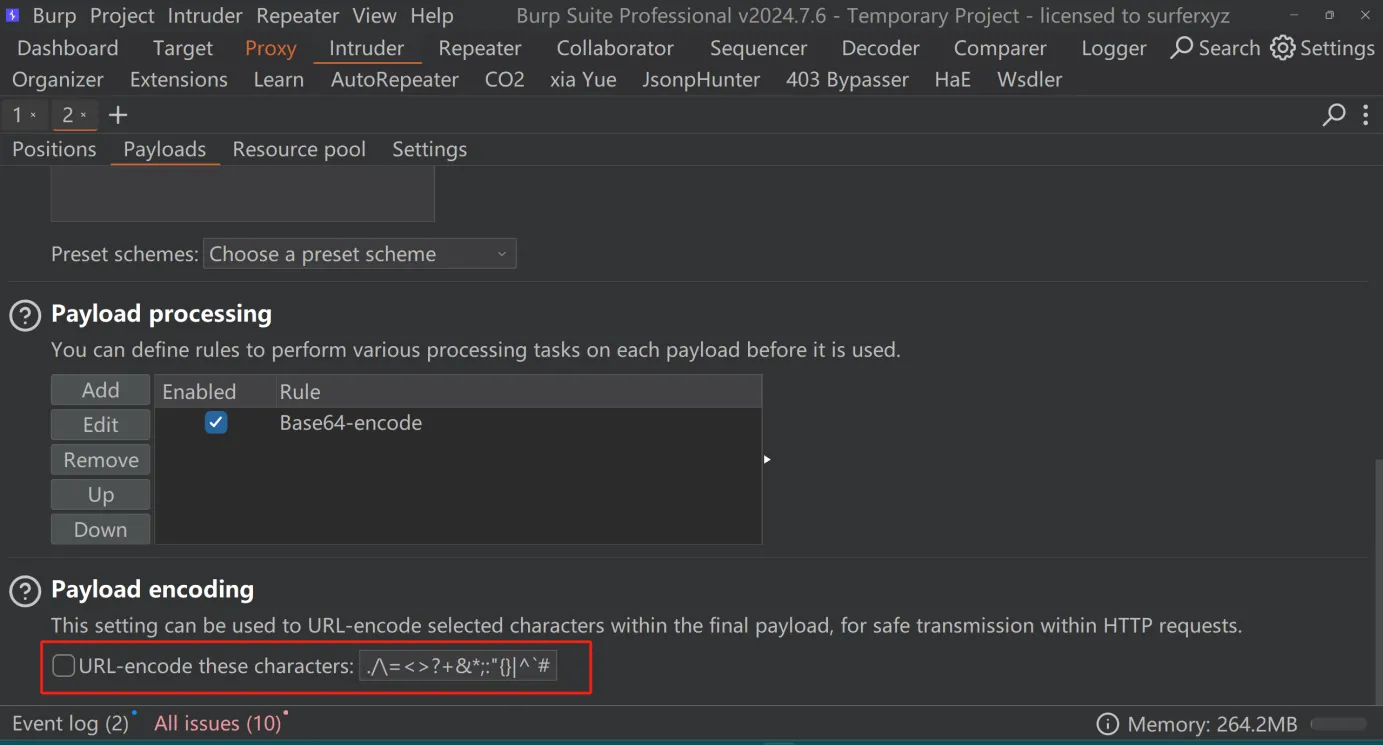Enable URL-encode these characters checkbox
The height and width of the screenshot is (745, 1383).
coord(64,666)
